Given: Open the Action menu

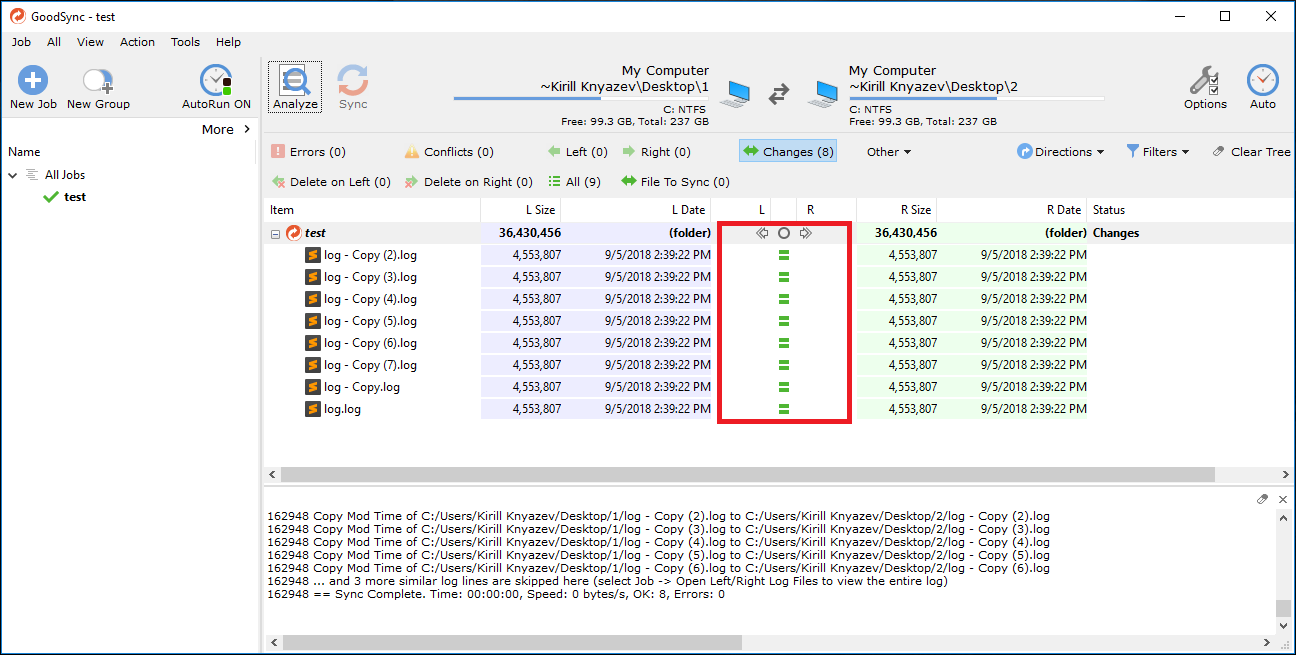Looking at the screenshot, I should point(137,42).
